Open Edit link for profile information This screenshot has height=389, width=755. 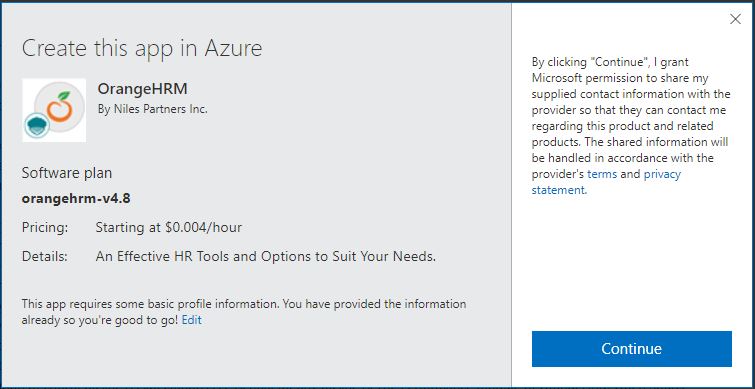(x=192, y=320)
